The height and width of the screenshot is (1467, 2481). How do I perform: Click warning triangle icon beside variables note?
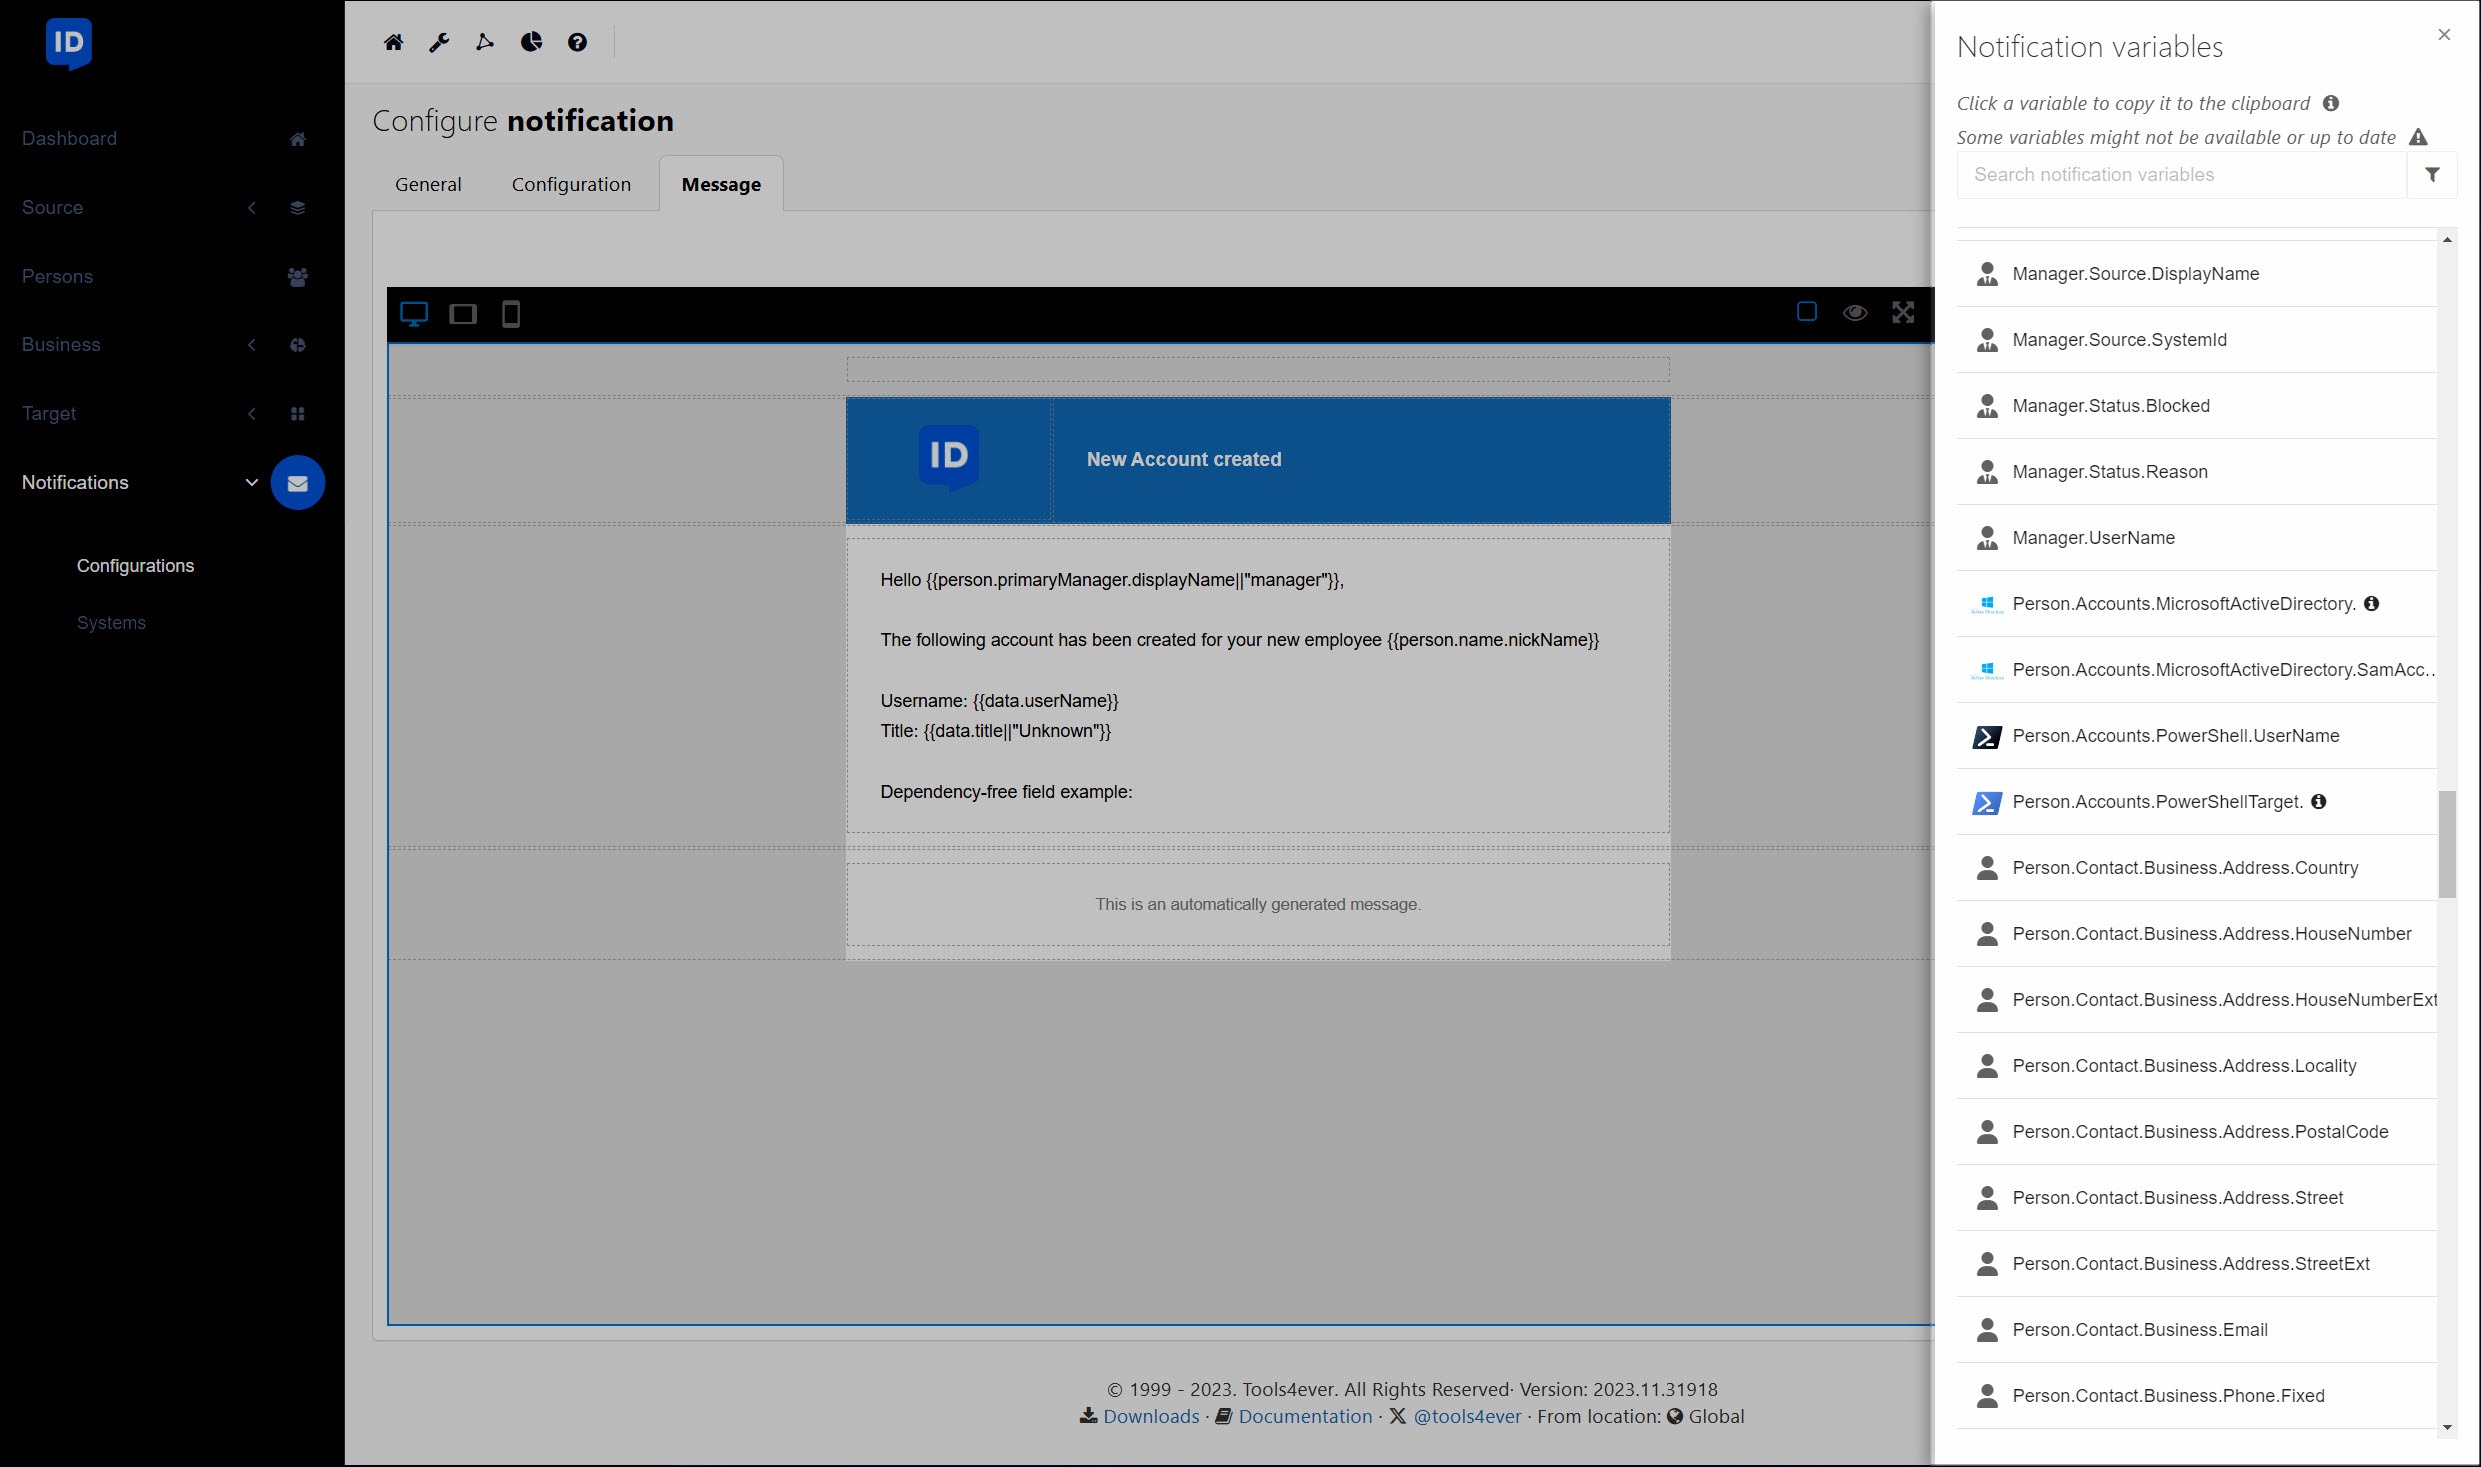[2418, 137]
